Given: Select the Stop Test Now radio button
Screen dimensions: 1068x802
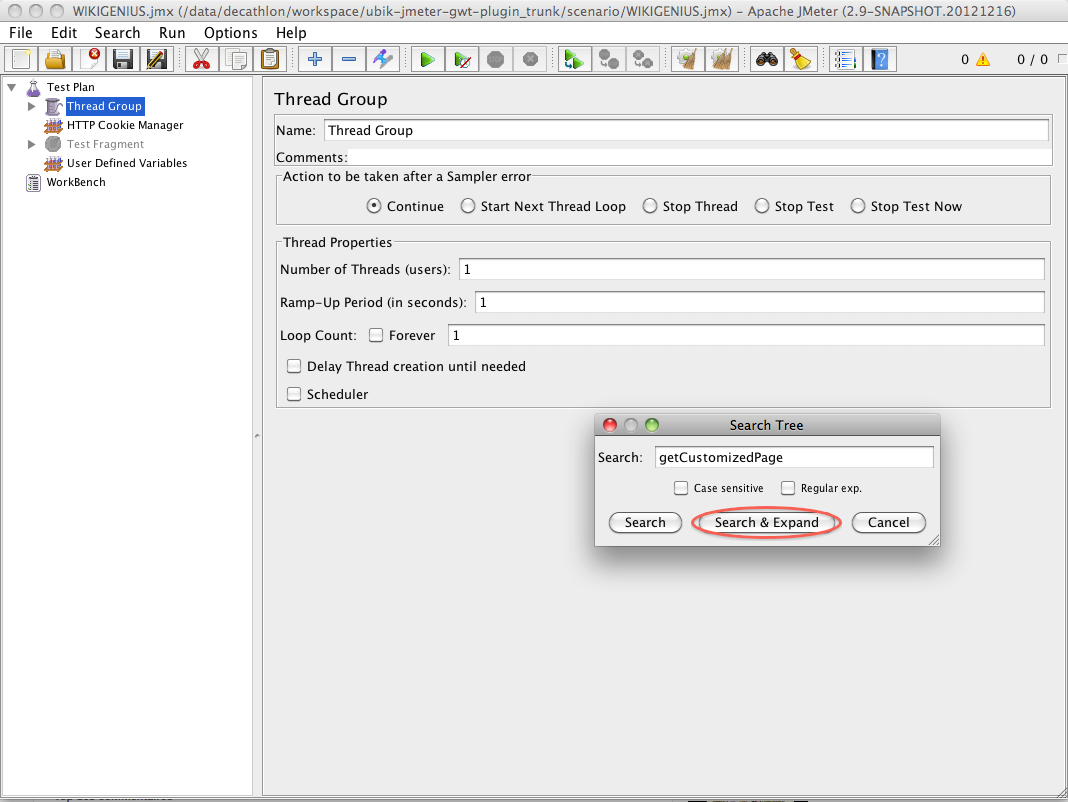Looking at the screenshot, I should (858, 206).
